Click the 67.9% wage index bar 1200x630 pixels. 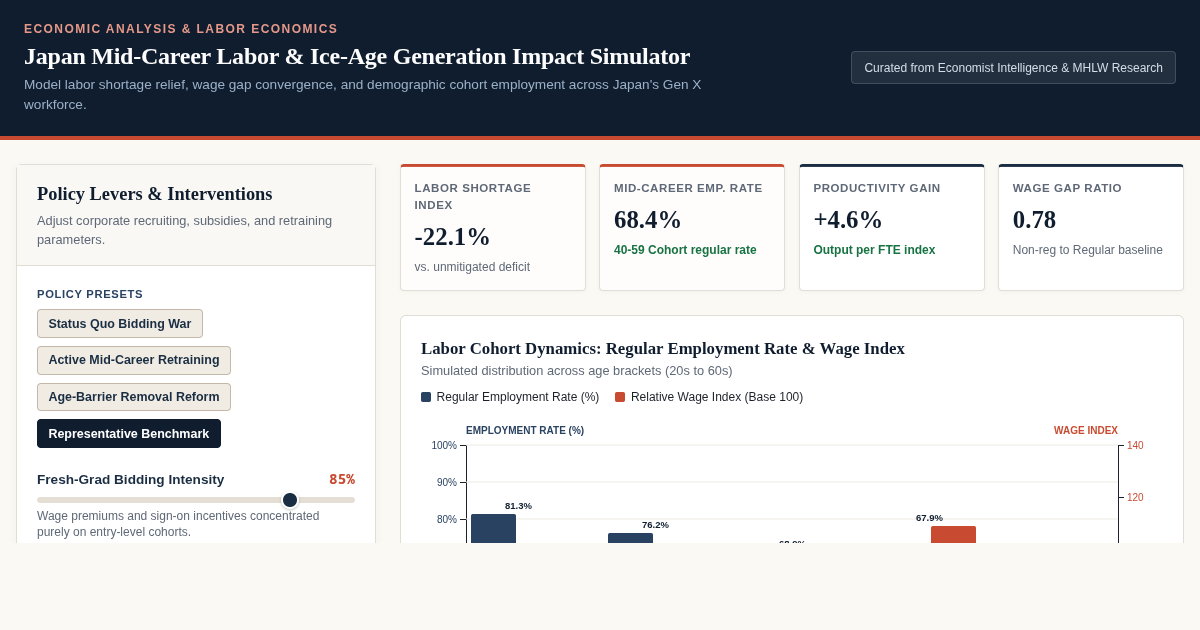953,534
